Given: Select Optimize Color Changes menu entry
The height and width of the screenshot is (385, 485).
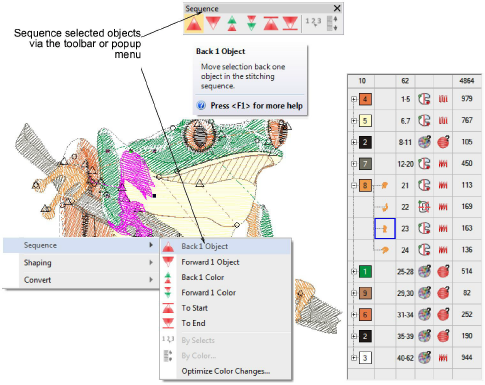Looking at the screenshot, I should coord(226,371).
